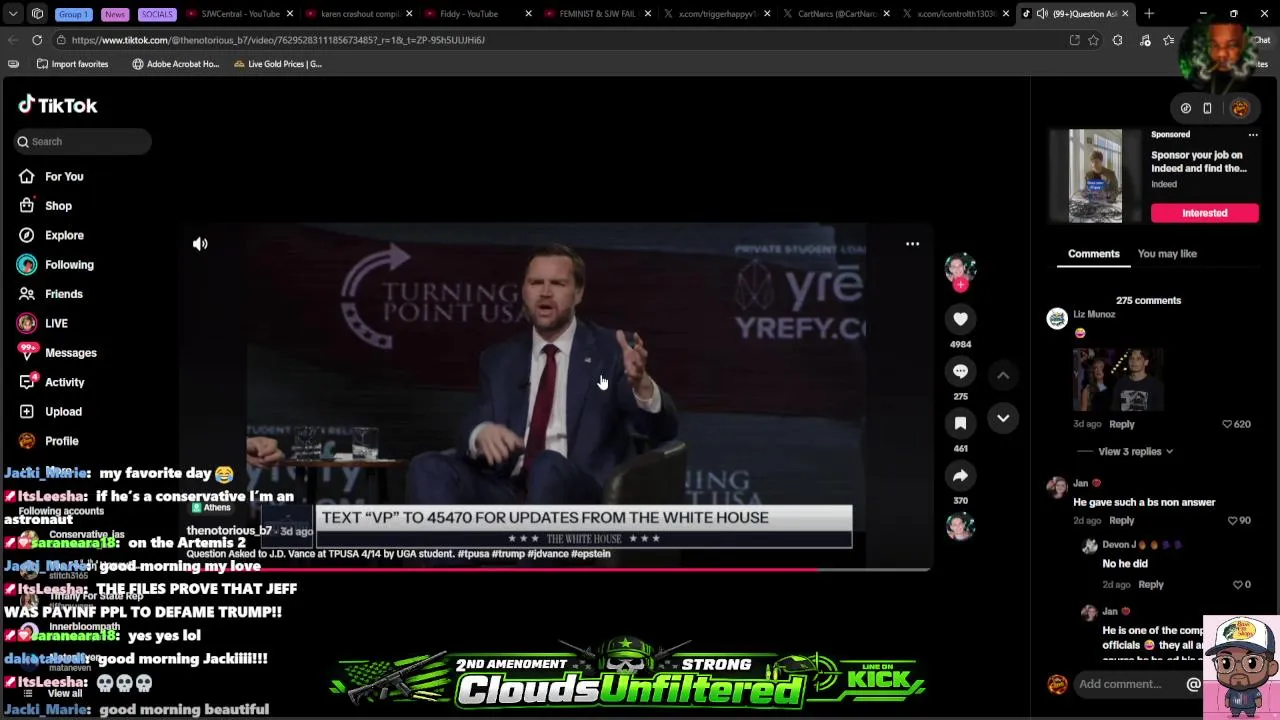Follow the creator via the plus badge
Image resolution: width=1280 pixels, height=720 pixels.
(960, 285)
